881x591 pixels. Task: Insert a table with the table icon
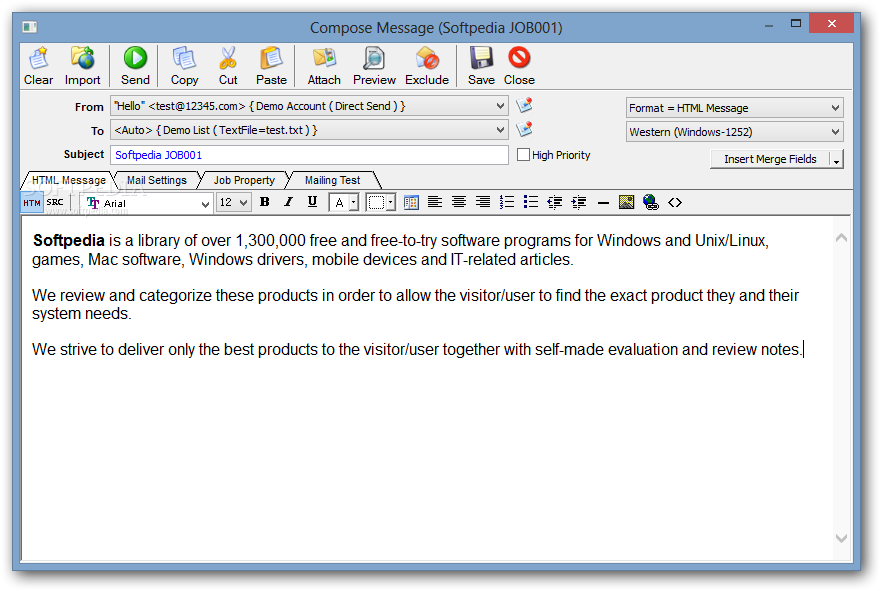point(411,202)
